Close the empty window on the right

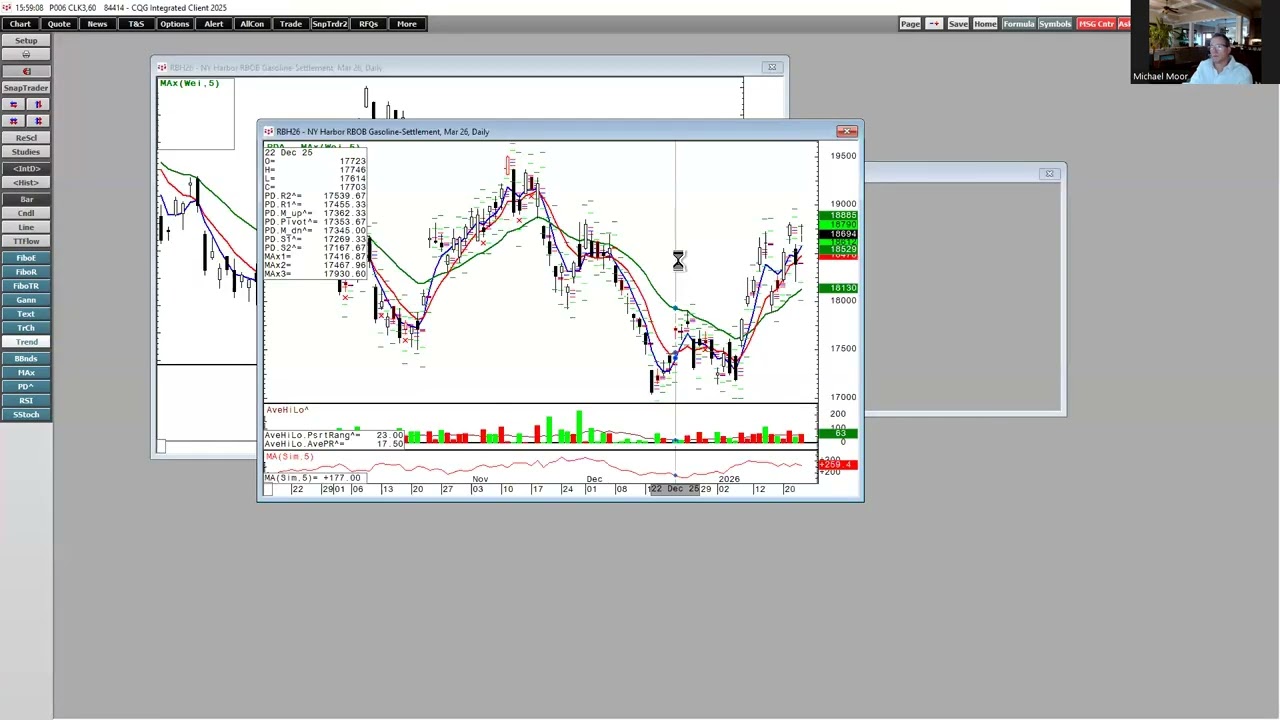(1049, 174)
